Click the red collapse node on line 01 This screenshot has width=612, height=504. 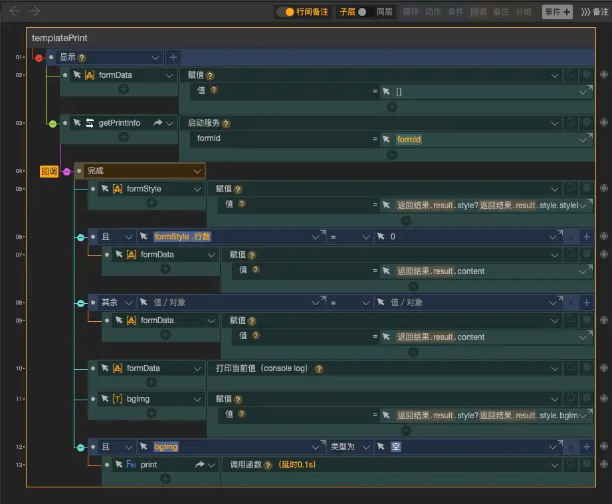(39, 58)
